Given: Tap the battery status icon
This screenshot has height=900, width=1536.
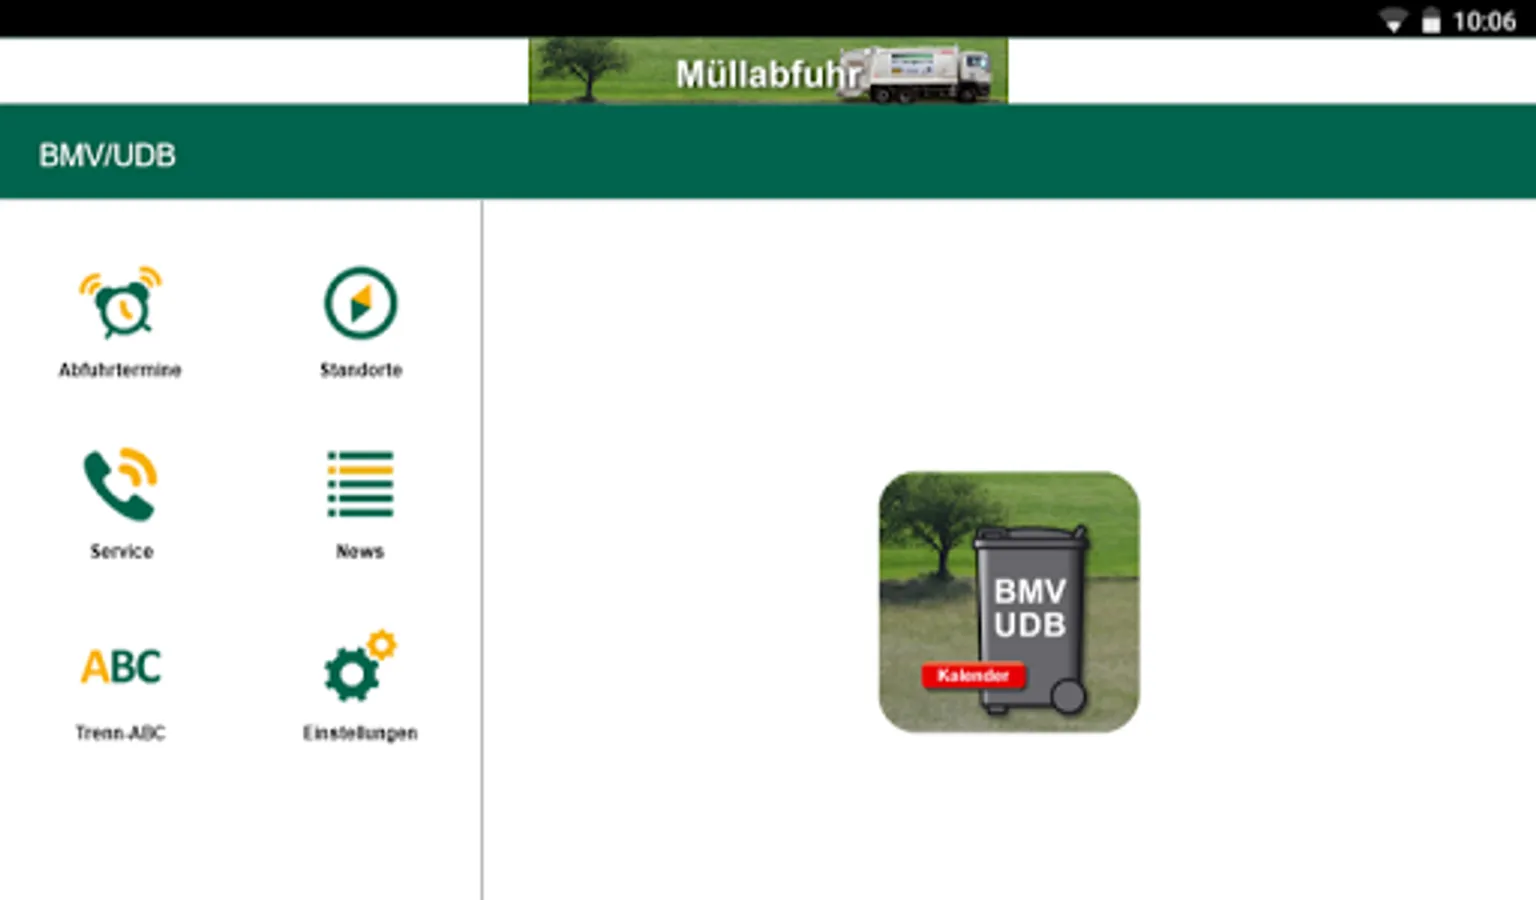Looking at the screenshot, I should click(1432, 21).
